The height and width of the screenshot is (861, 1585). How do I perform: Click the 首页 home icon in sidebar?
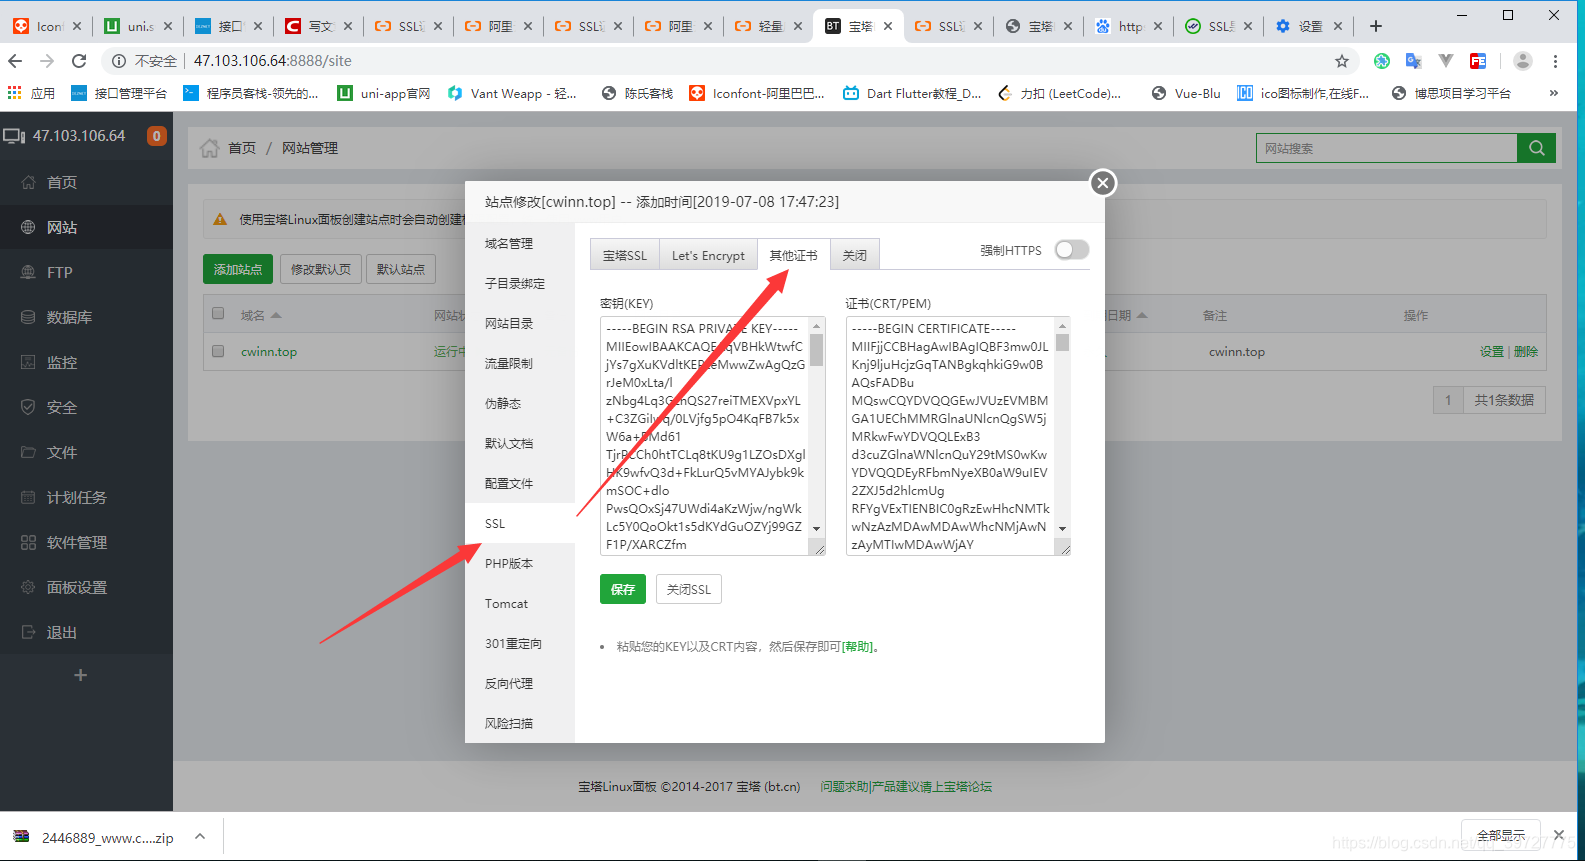28,182
